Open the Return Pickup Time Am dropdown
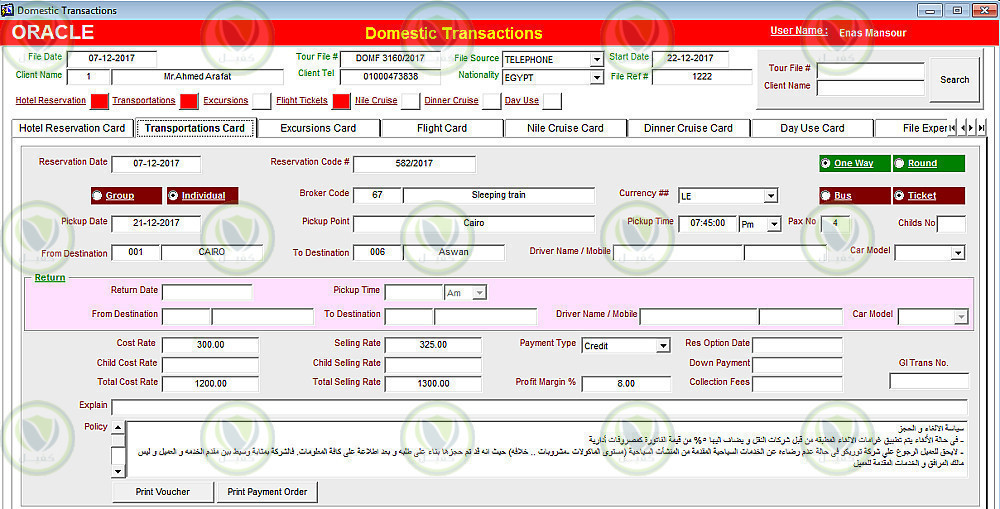Screen dimensions: 1000x509 [480, 293]
